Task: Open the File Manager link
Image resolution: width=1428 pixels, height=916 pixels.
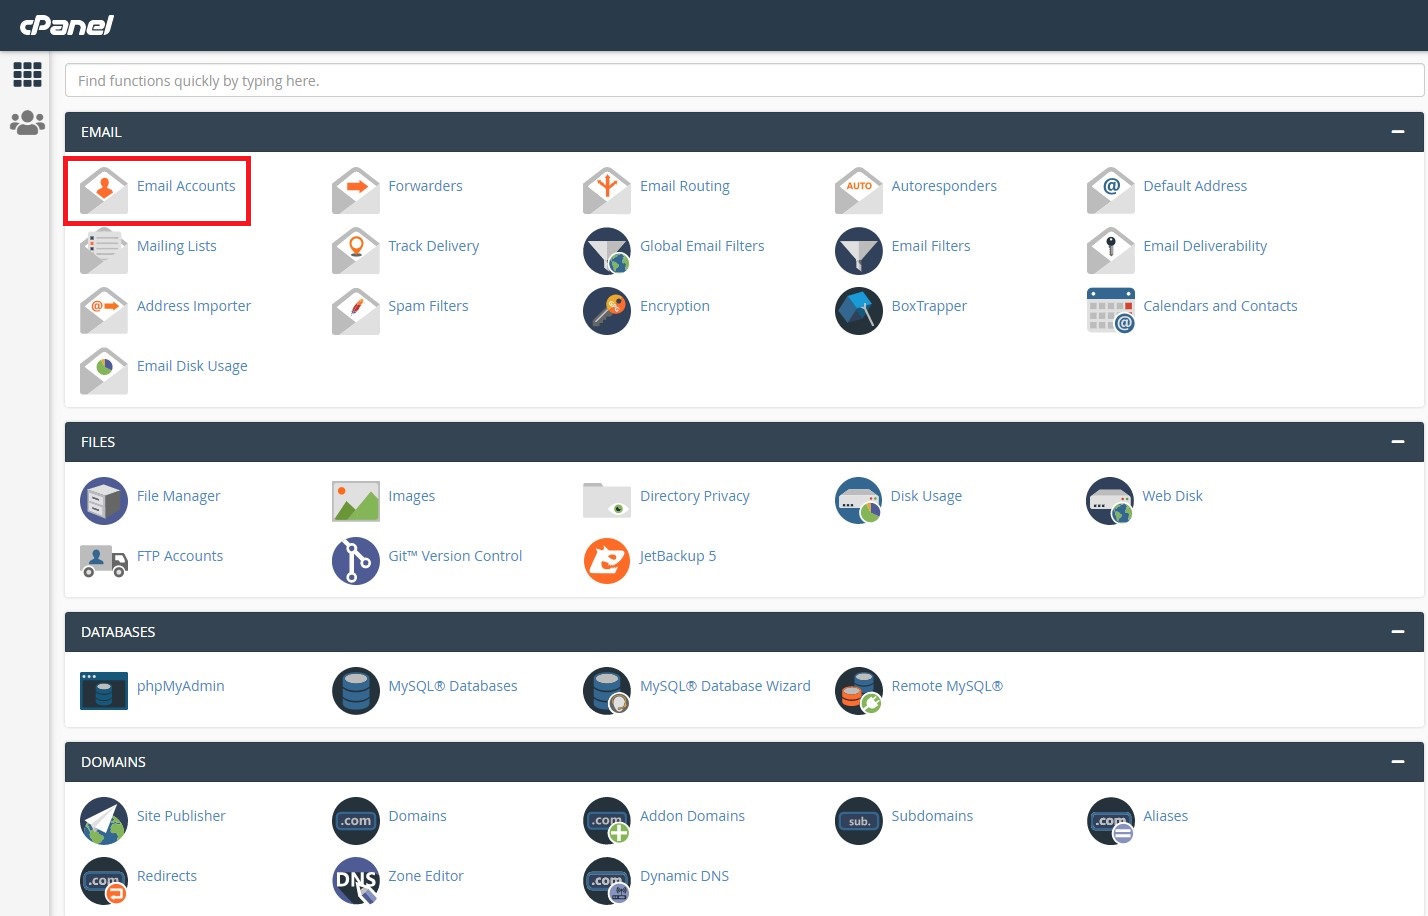Action: point(178,496)
